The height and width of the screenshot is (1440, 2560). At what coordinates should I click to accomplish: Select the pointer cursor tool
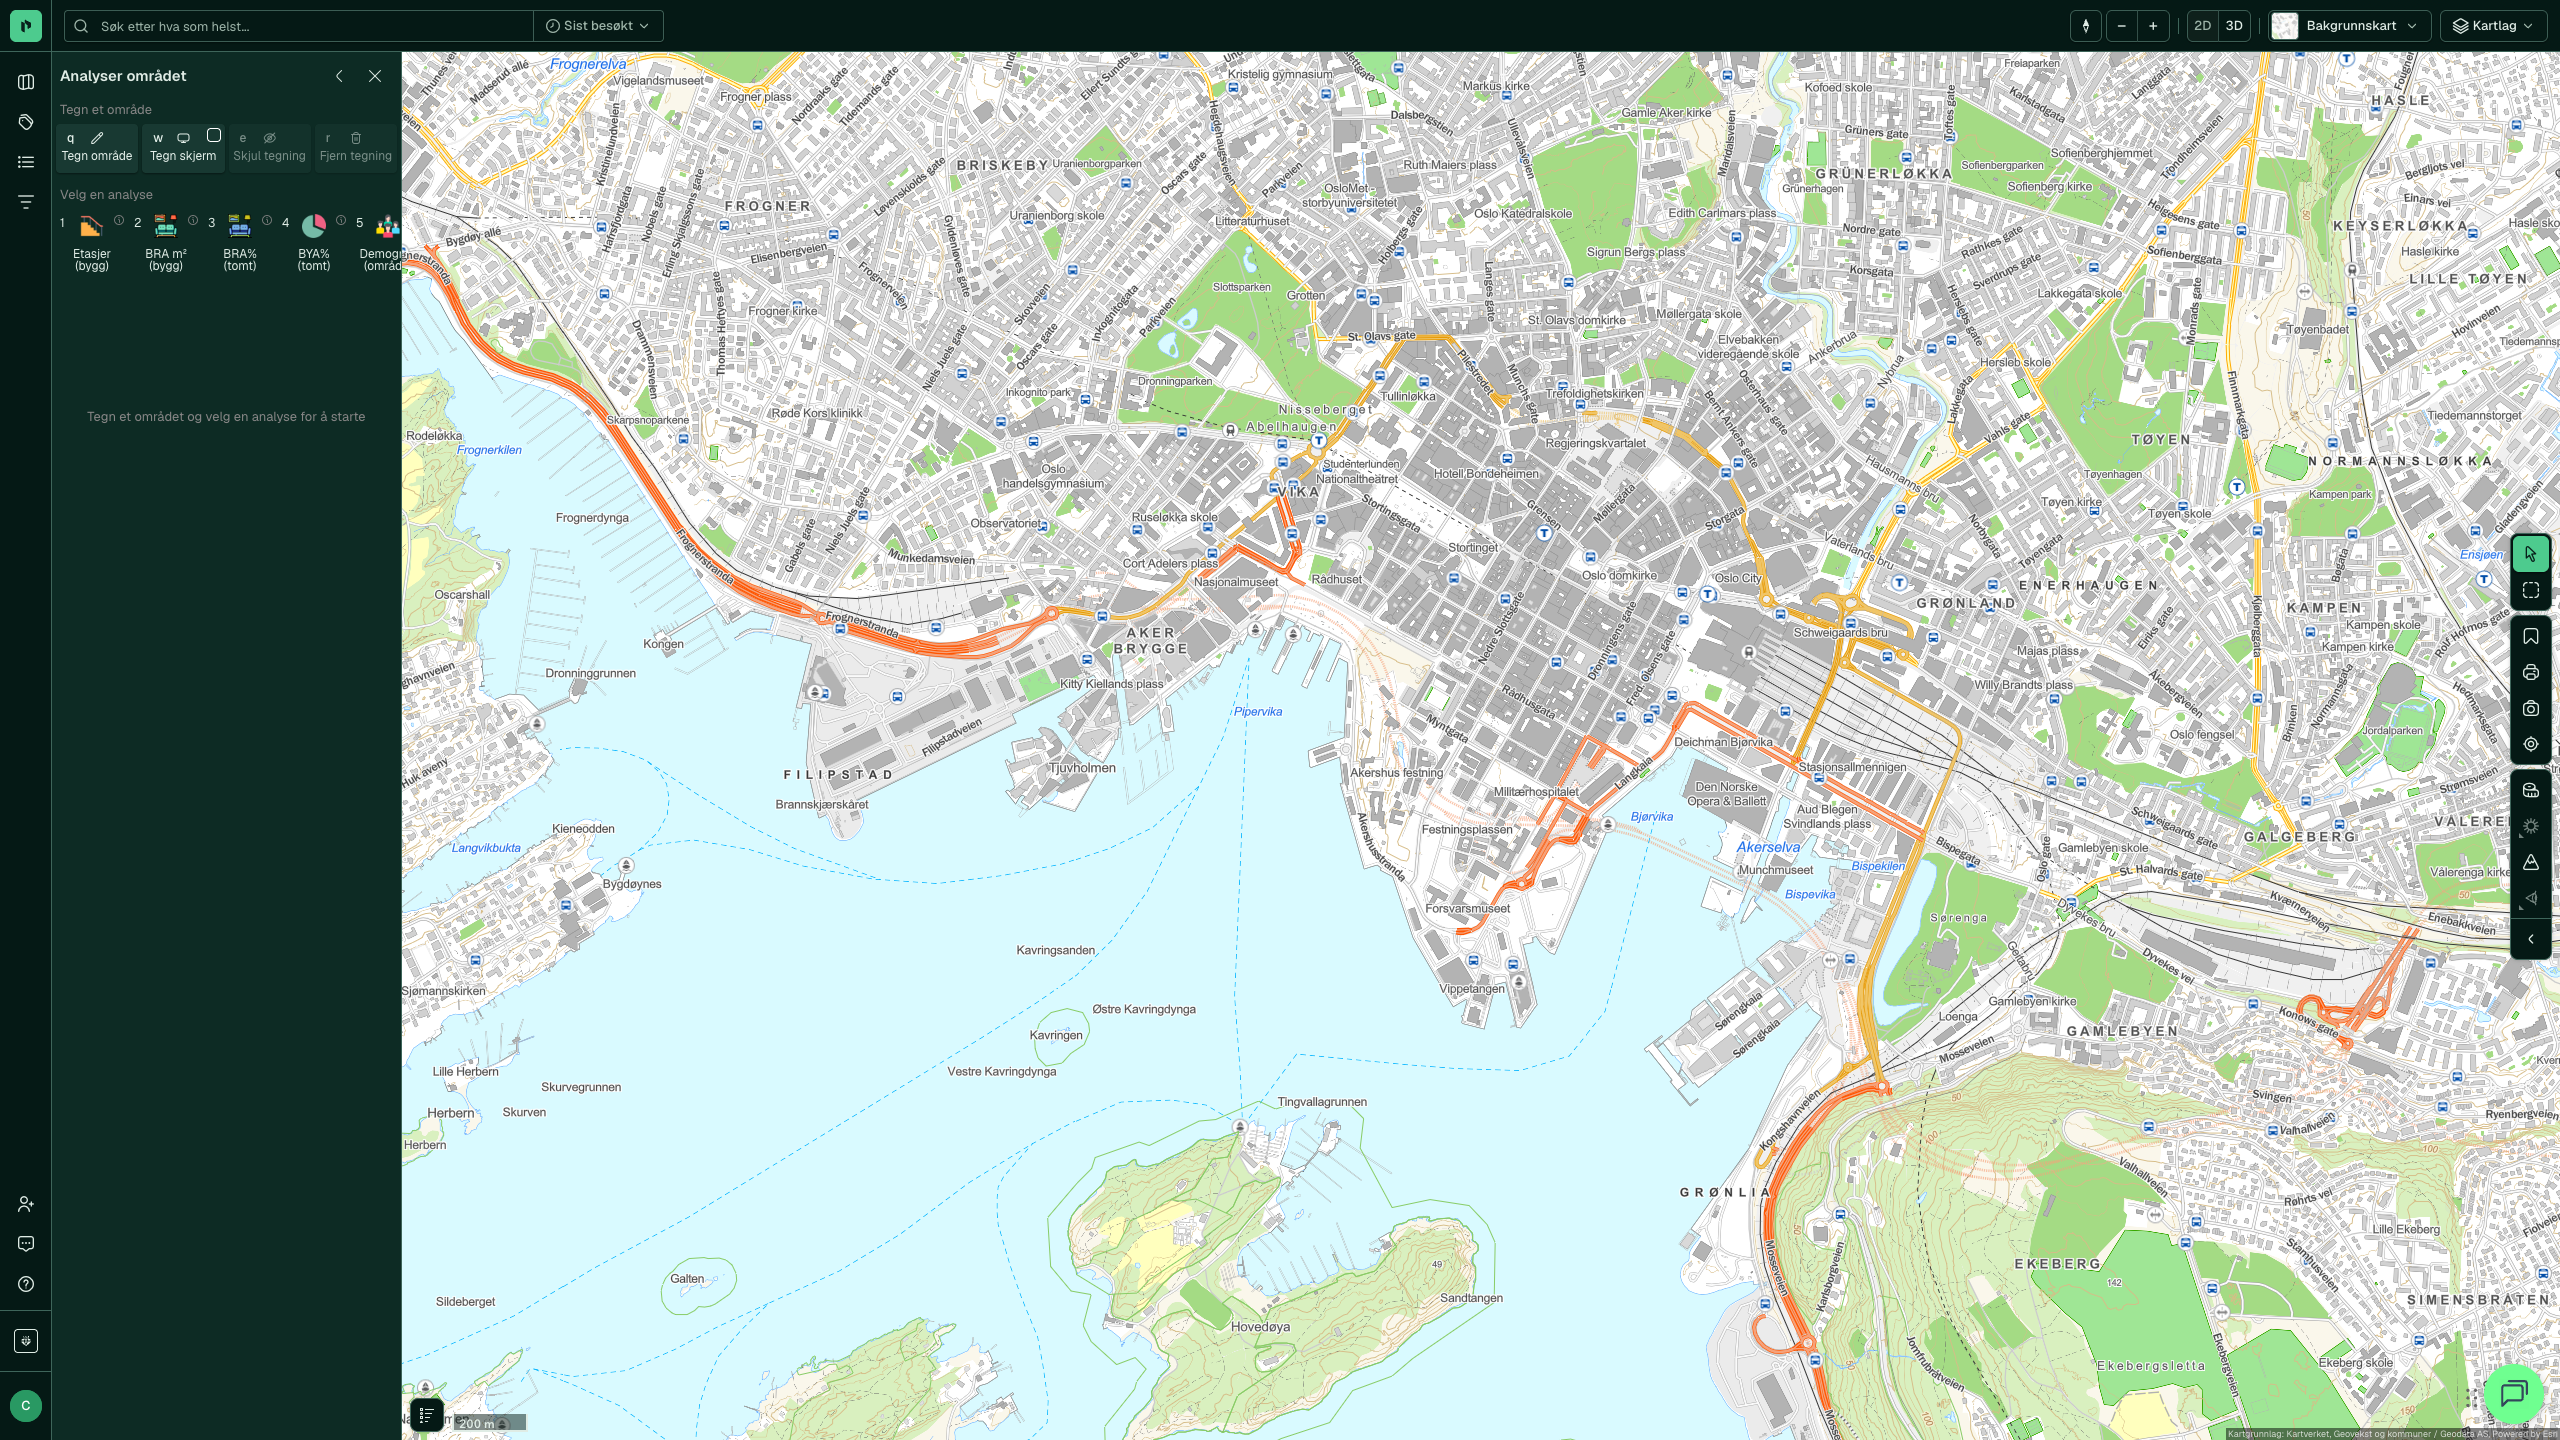tap(2531, 554)
